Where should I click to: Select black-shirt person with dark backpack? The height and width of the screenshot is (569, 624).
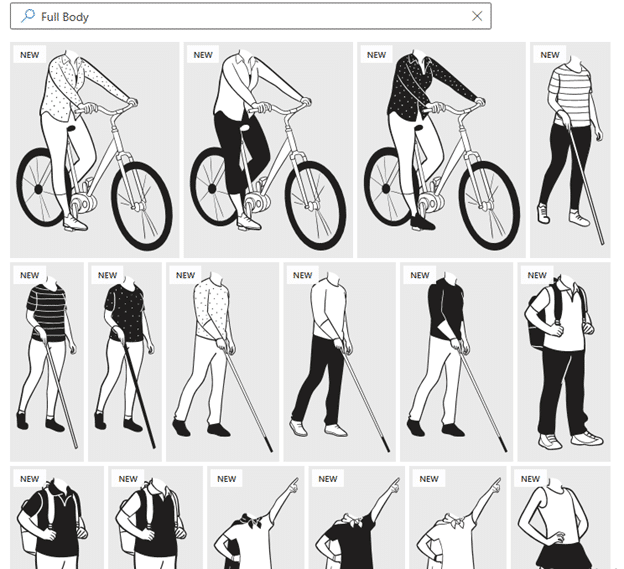[x=56, y=522]
